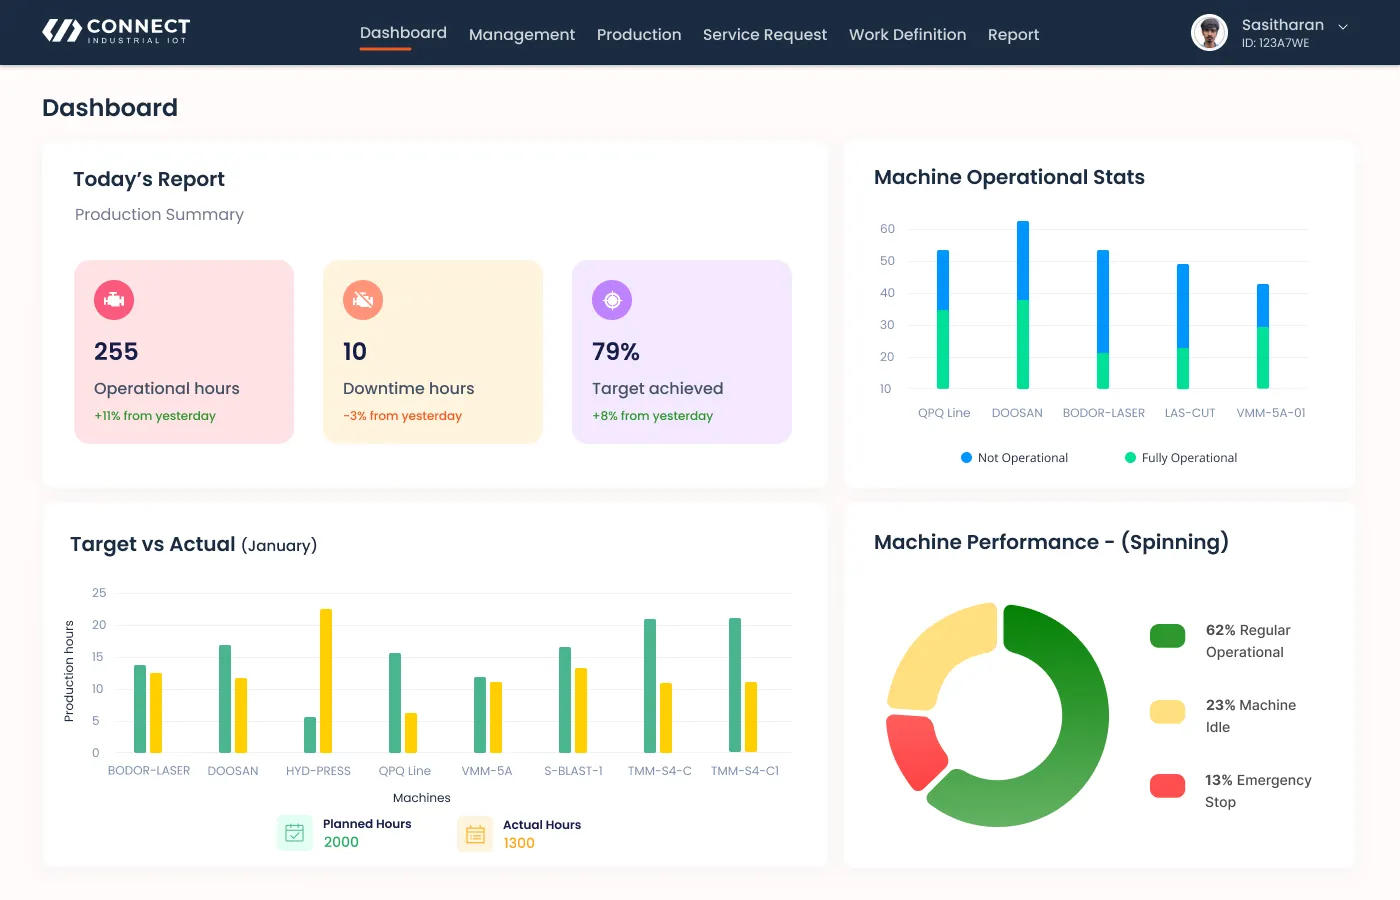Click the LAS-CUT stacked bar

pyautogui.click(x=1183, y=326)
